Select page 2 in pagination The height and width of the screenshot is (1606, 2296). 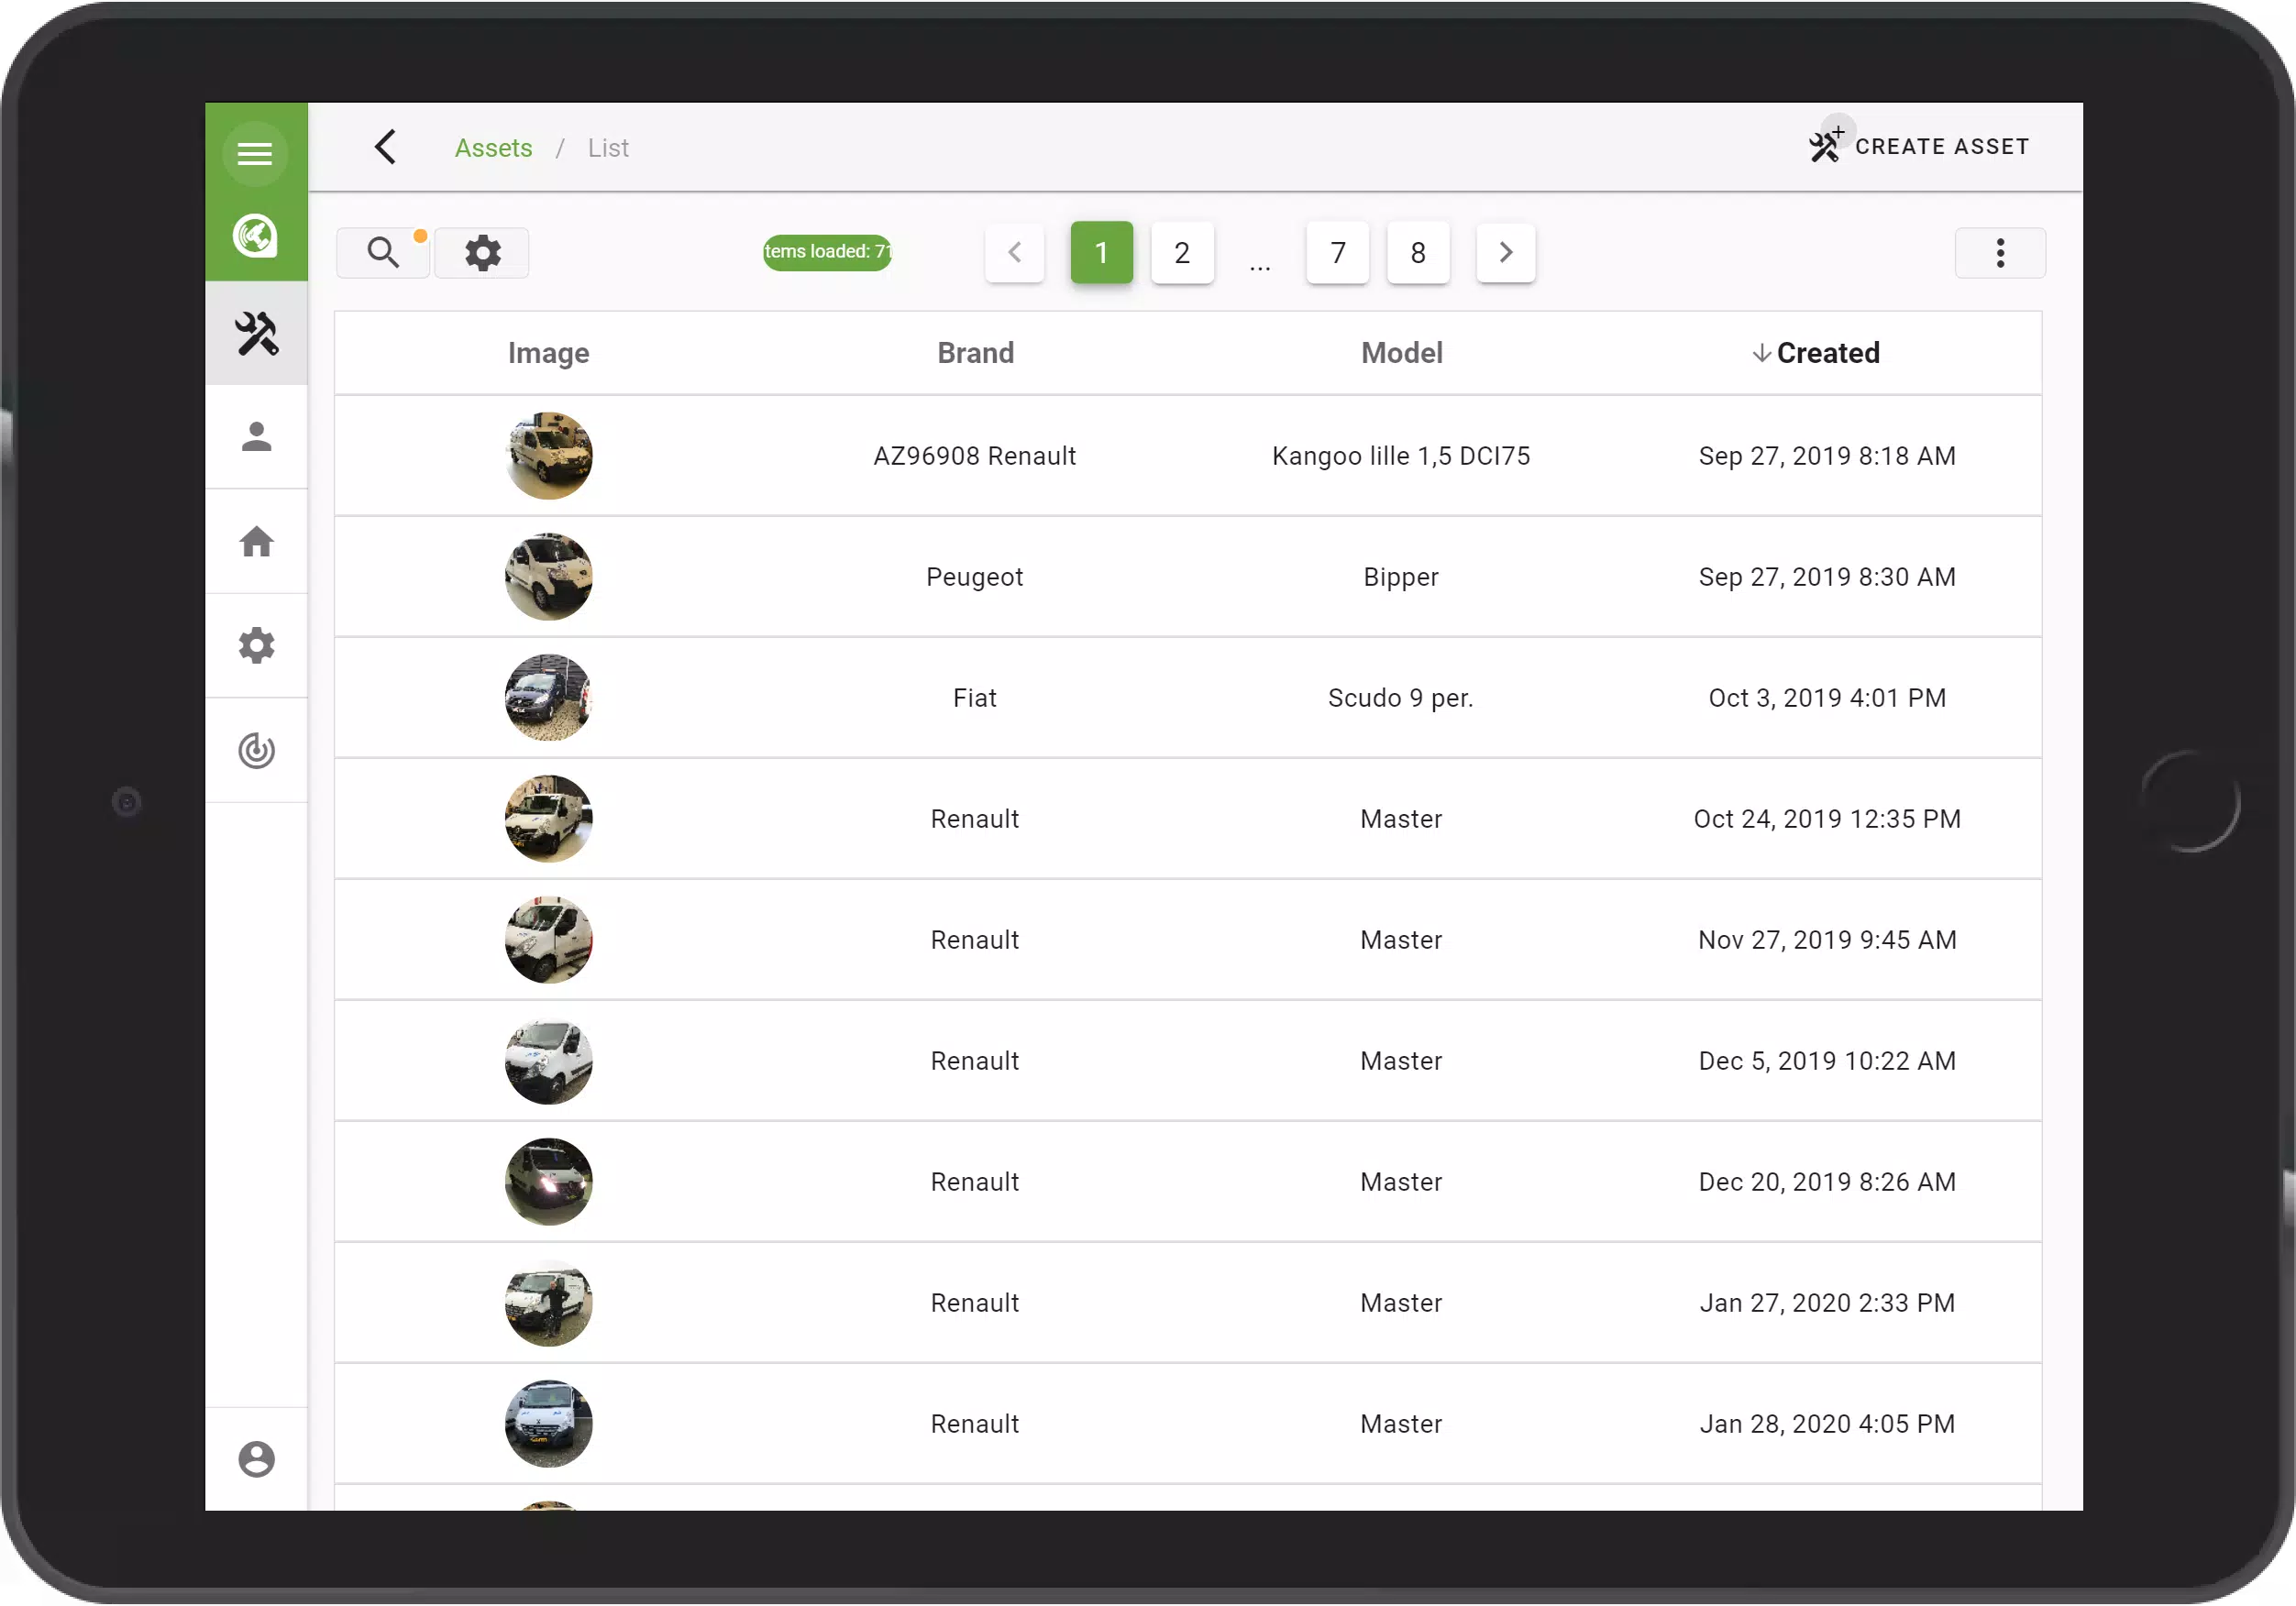(x=1182, y=252)
